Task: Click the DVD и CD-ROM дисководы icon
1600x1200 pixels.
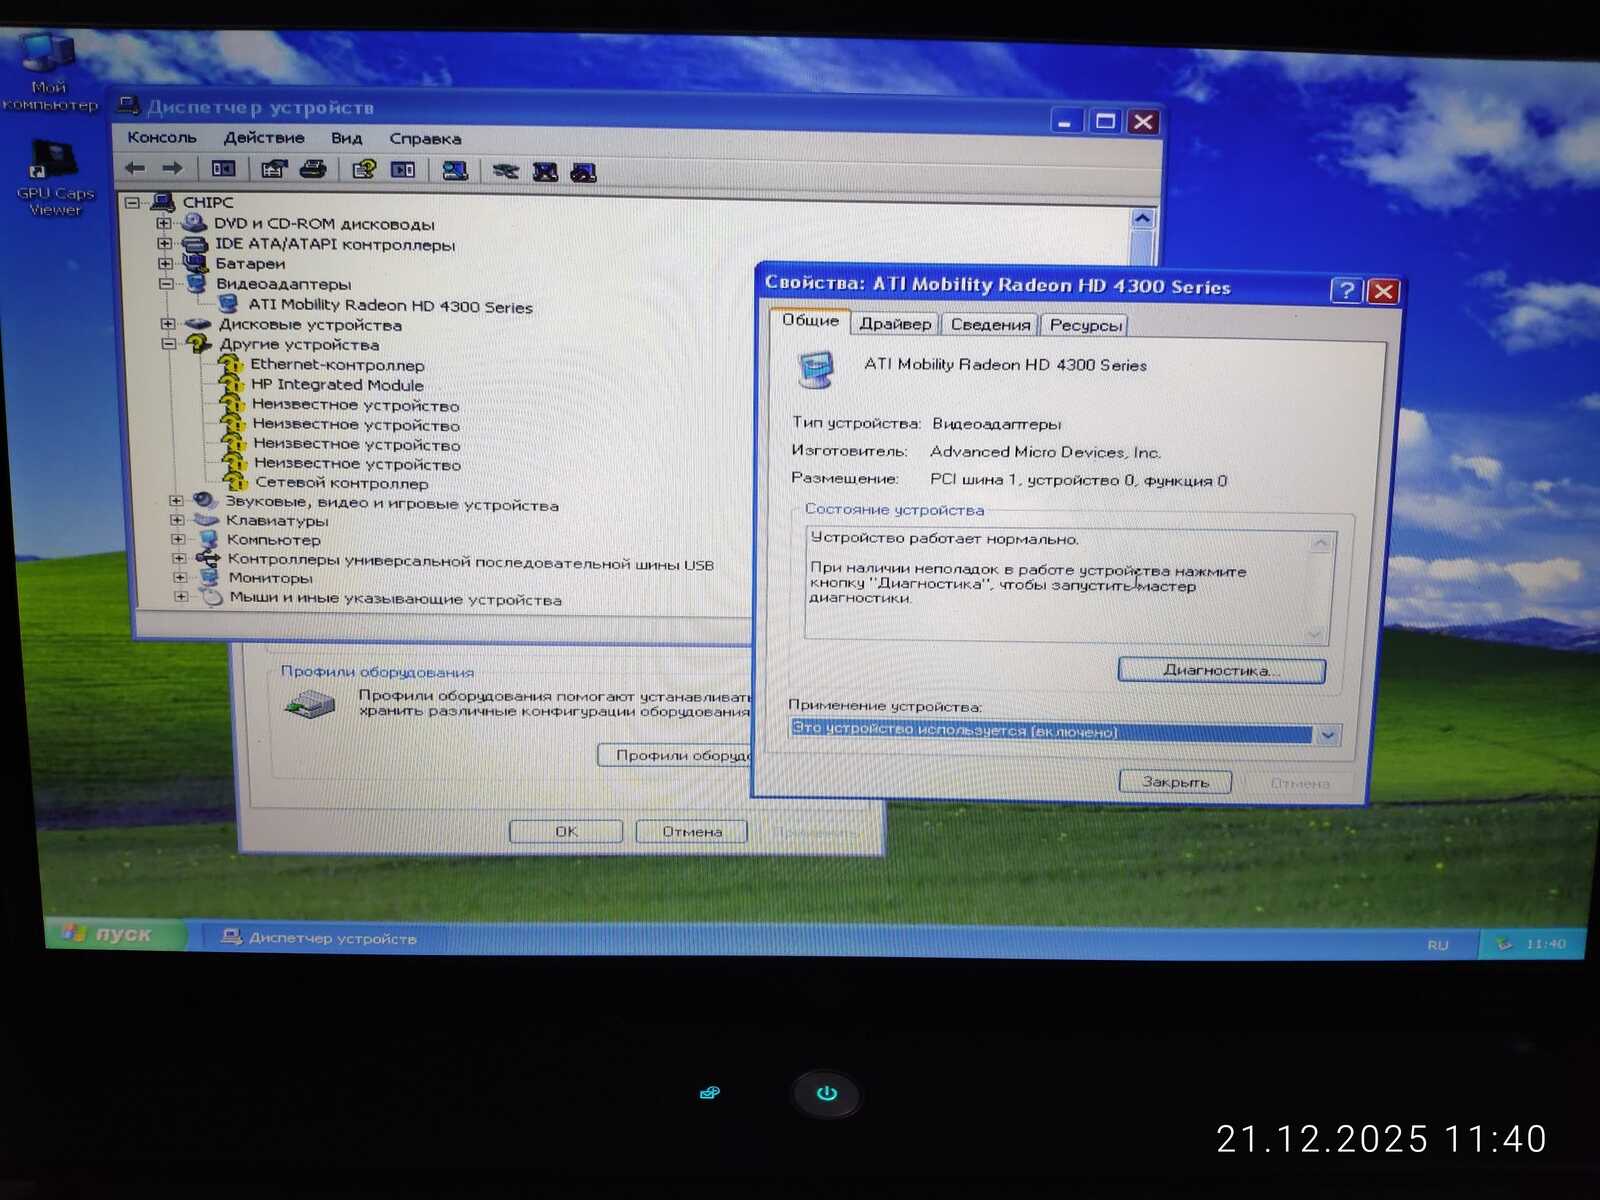Action: (194, 223)
